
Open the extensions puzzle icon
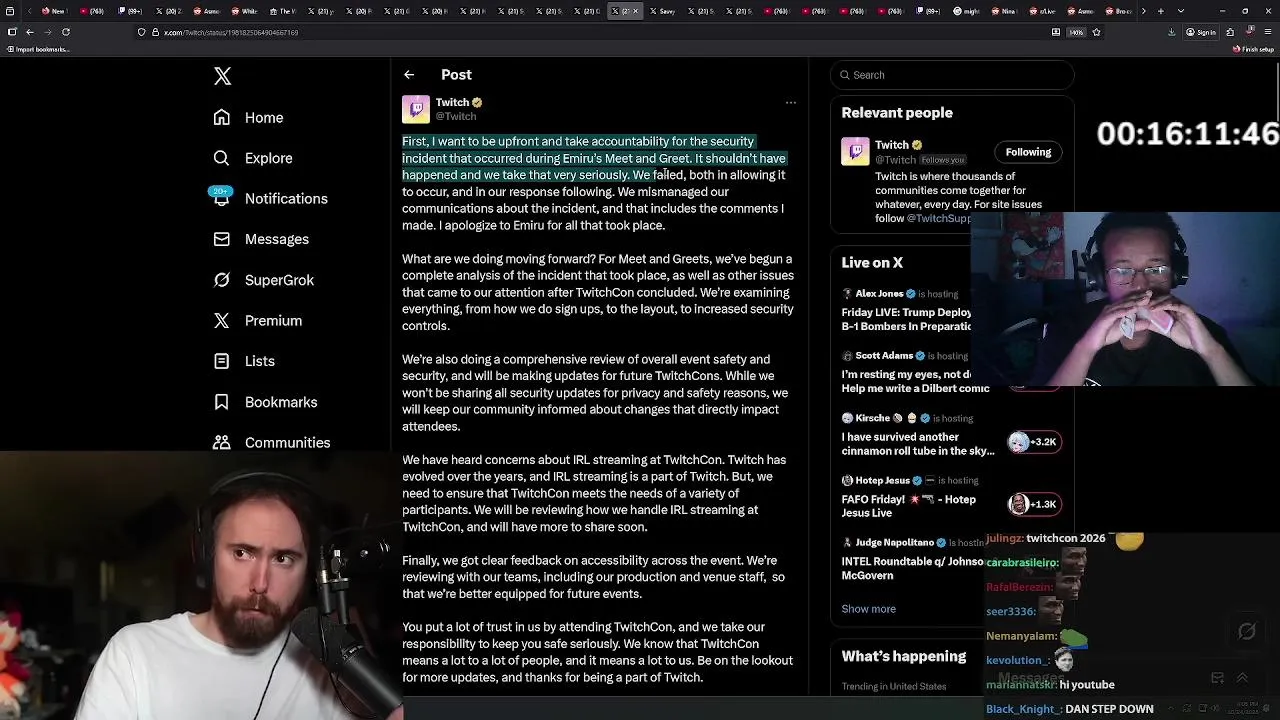click(x=1230, y=32)
